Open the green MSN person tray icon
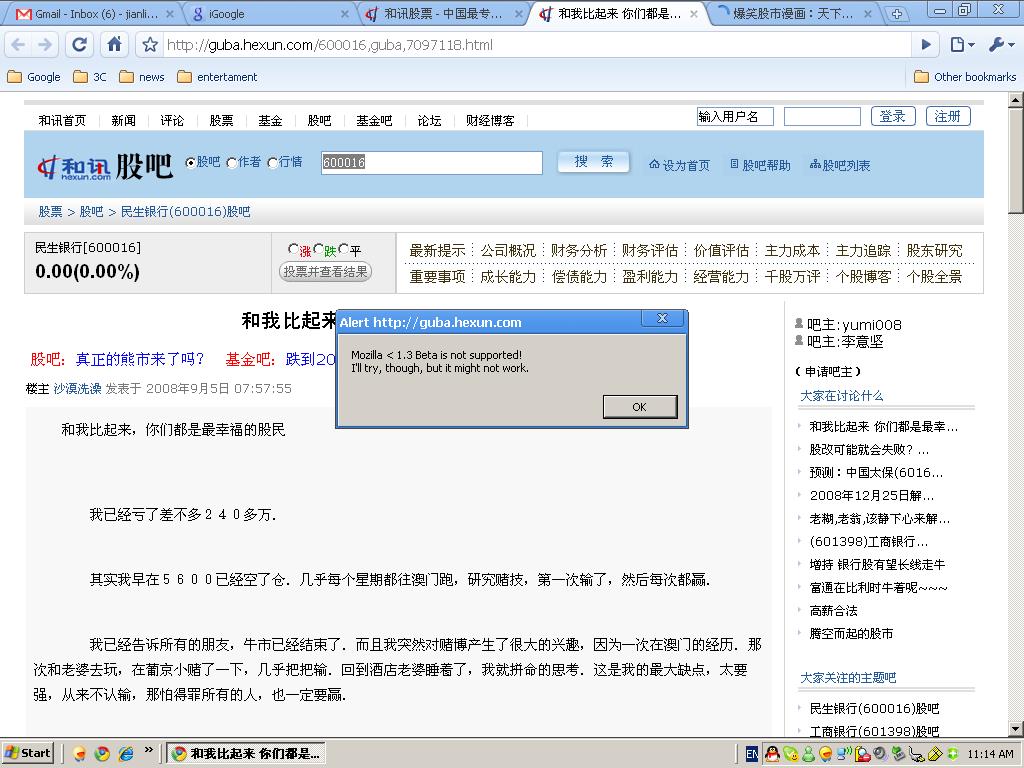The image size is (1024, 768). [808, 754]
